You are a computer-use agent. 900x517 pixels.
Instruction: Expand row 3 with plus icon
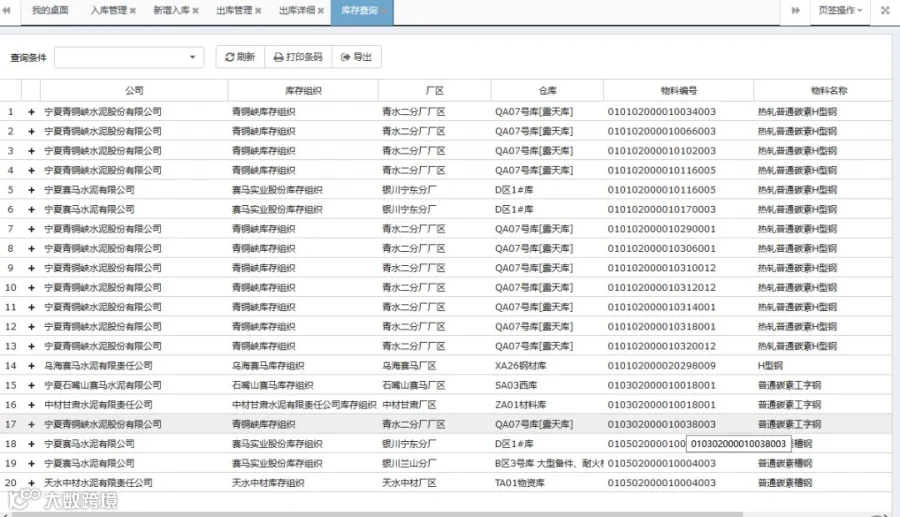(x=31, y=151)
